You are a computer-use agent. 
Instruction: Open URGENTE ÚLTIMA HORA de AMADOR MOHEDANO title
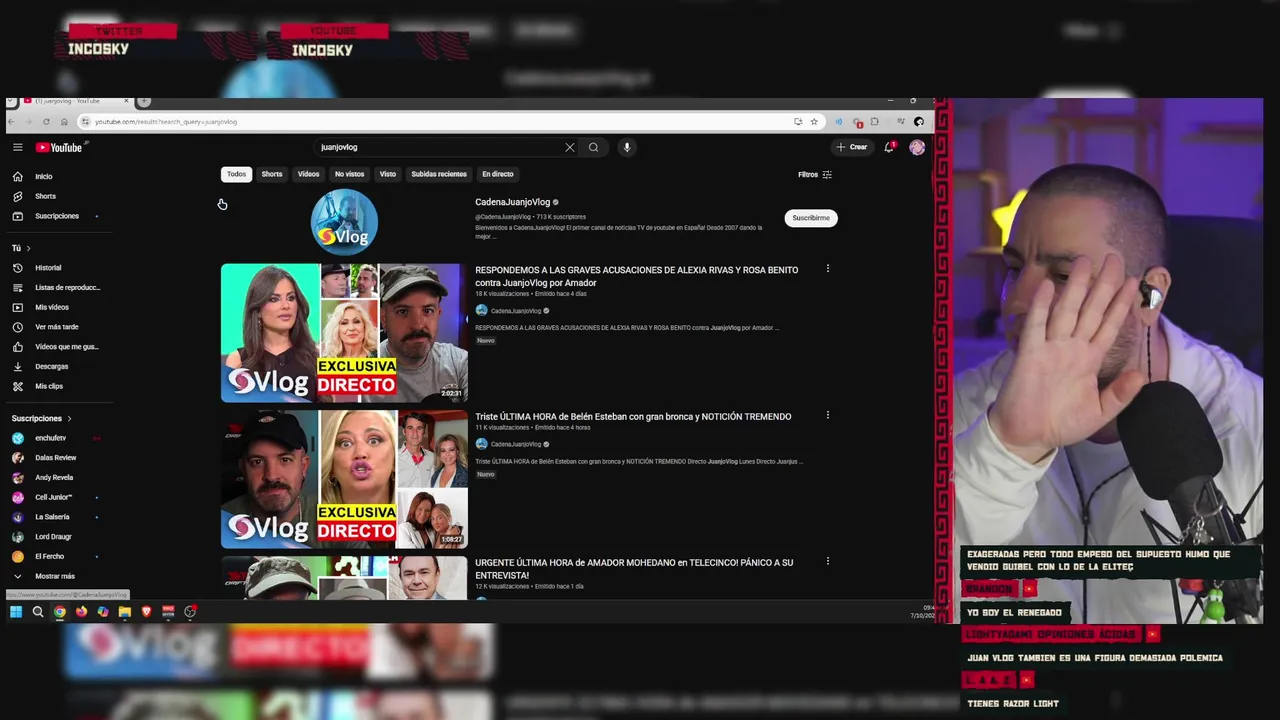coord(634,569)
